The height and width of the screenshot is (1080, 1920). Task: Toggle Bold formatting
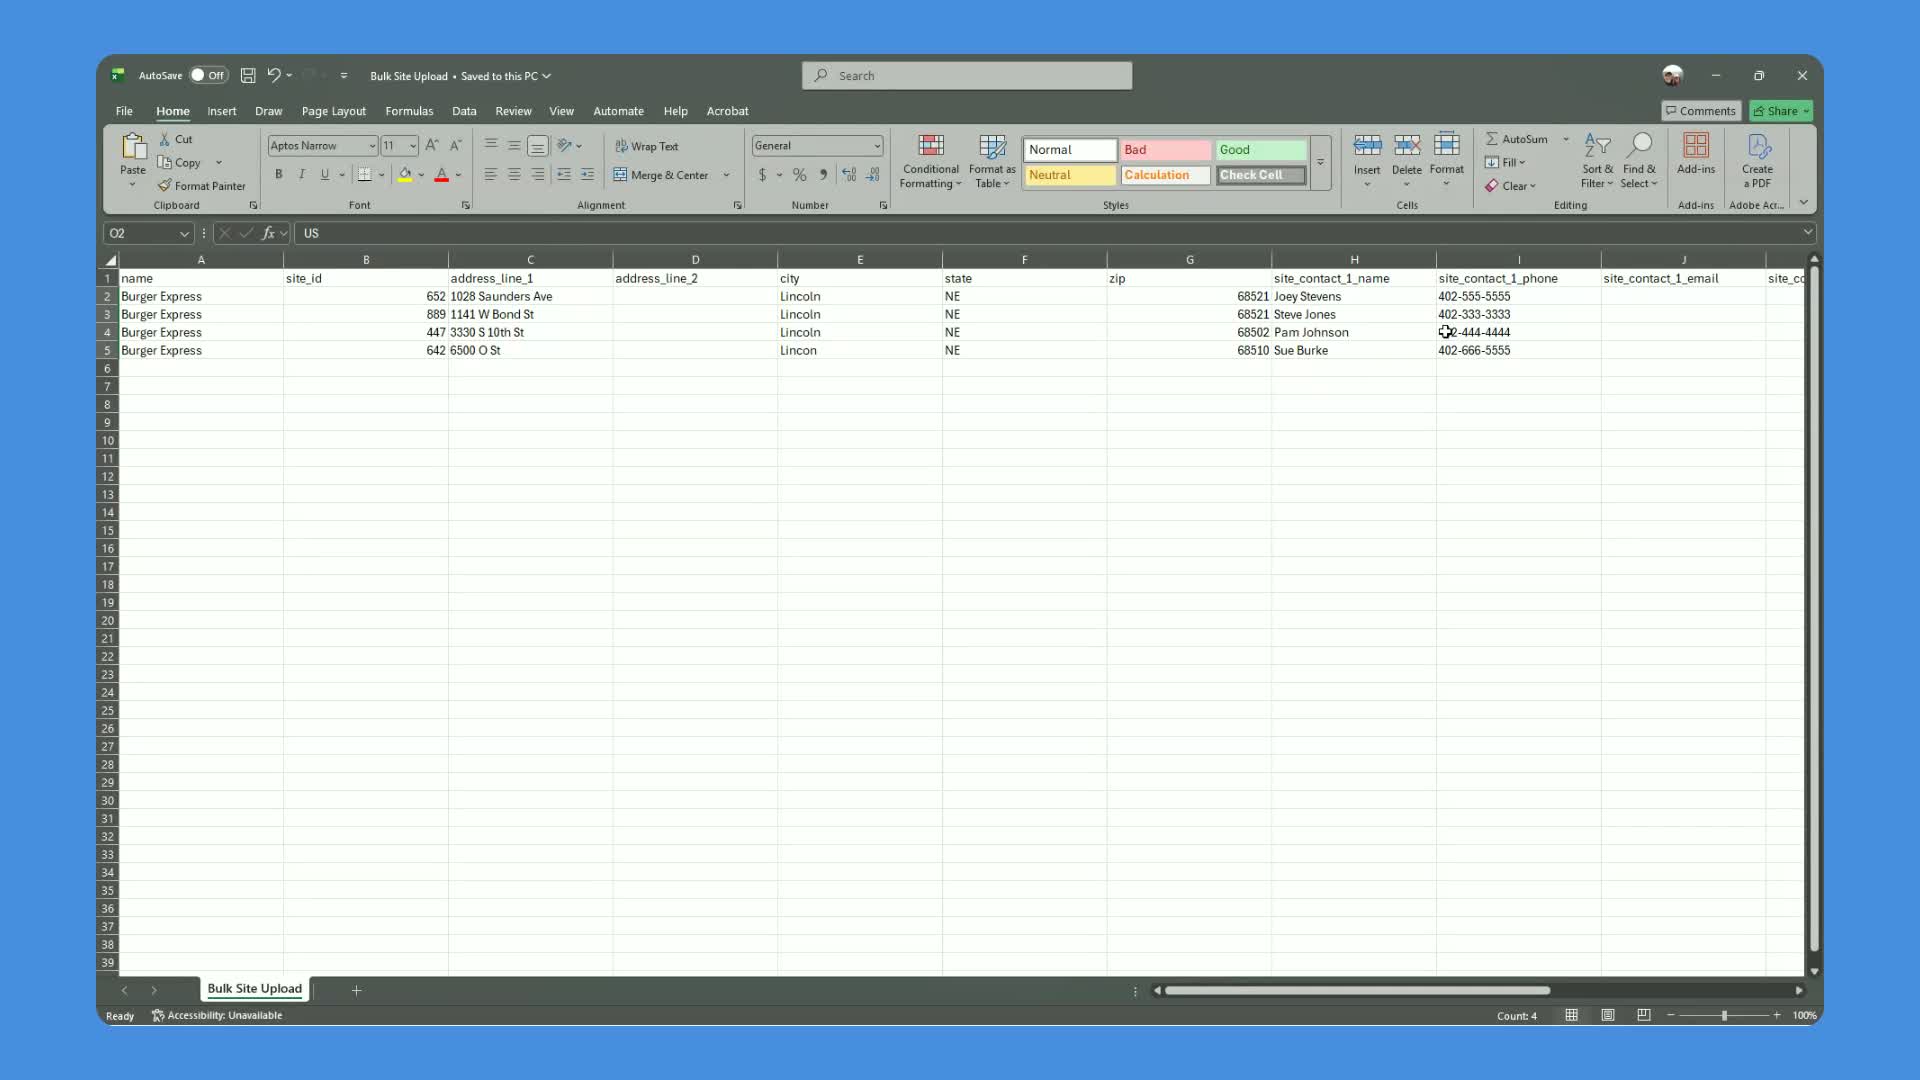(279, 175)
